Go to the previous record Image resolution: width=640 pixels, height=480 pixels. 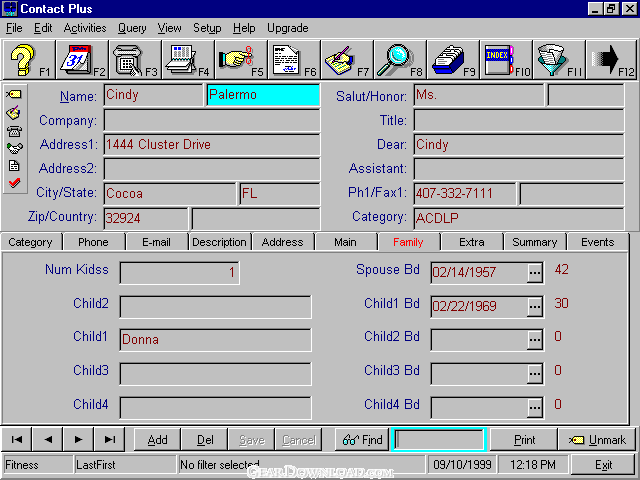(48, 440)
